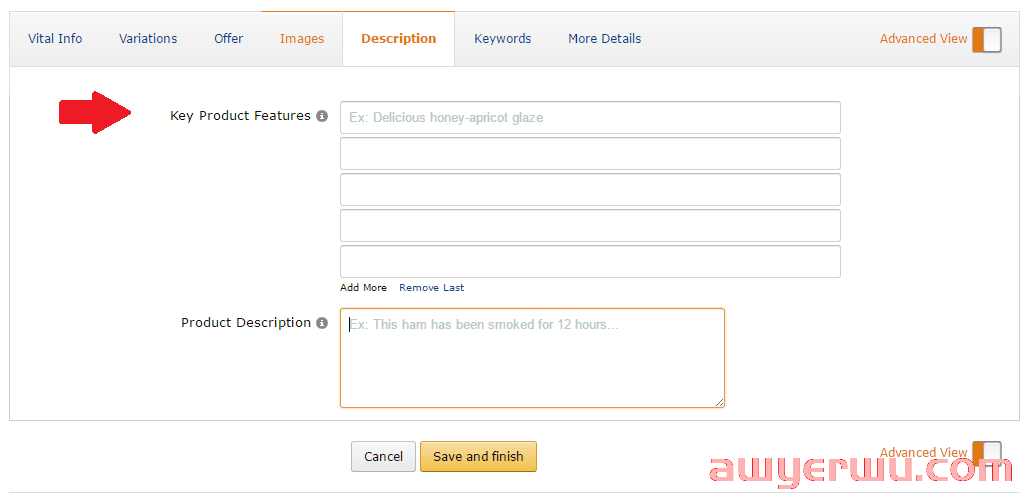
Task: Go to the Offer tab
Action: point(228,39)
